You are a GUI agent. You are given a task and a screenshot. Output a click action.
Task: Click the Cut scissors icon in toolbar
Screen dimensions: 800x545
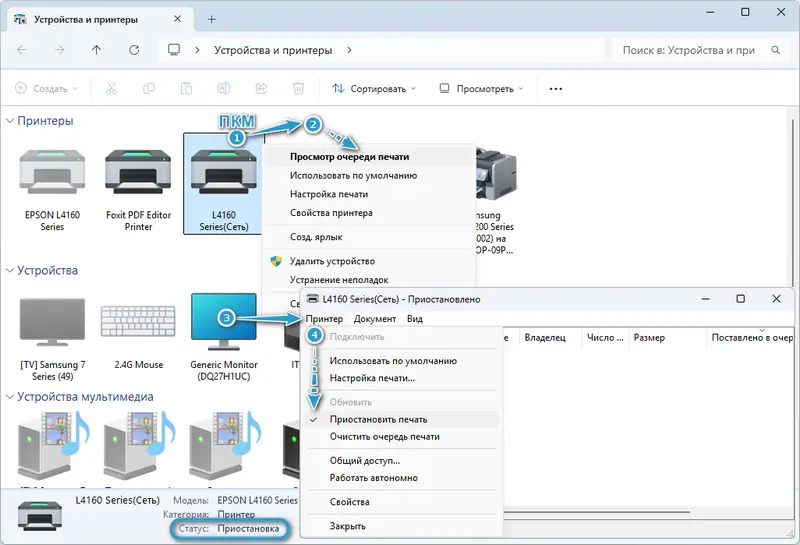pos(111,89)
